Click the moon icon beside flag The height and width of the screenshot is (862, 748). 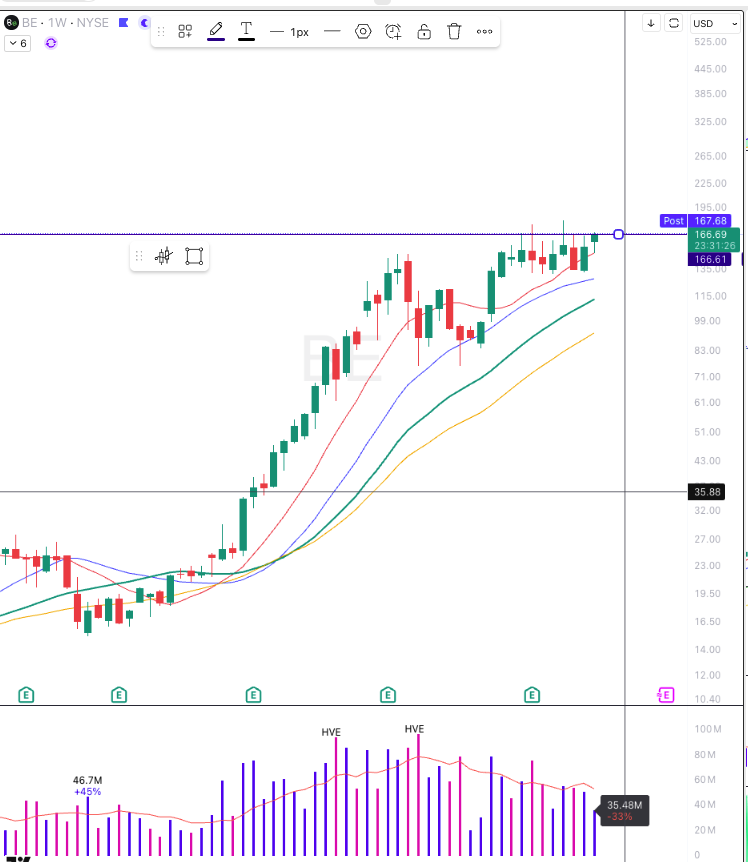click(145, 23)
